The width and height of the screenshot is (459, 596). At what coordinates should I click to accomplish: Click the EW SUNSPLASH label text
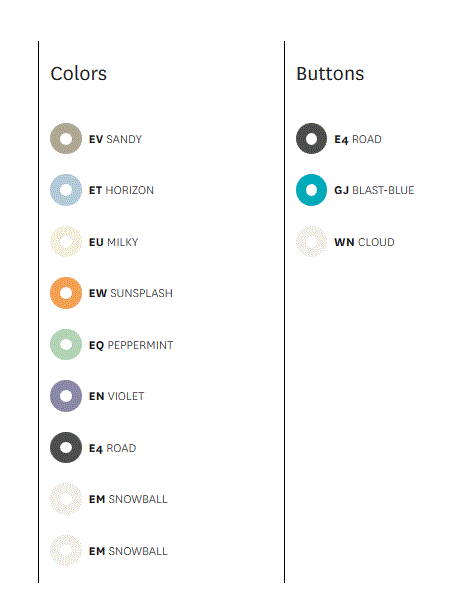click(x=131, y=293)
